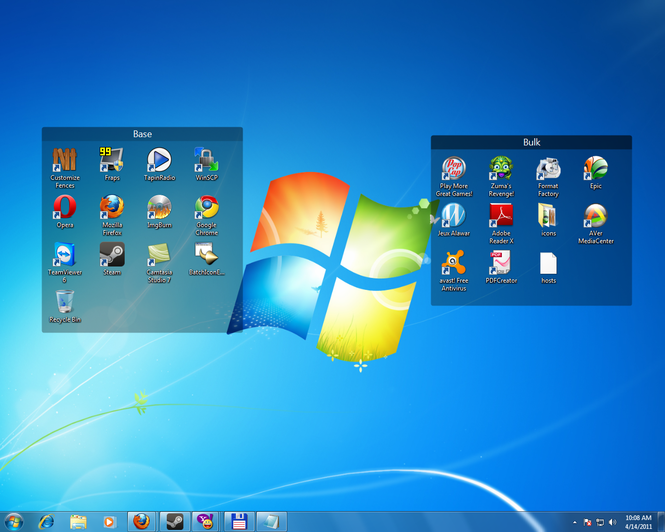Click the Base fence title bar
The width and height of the screenshot is (665, 532).
(142, 134)
